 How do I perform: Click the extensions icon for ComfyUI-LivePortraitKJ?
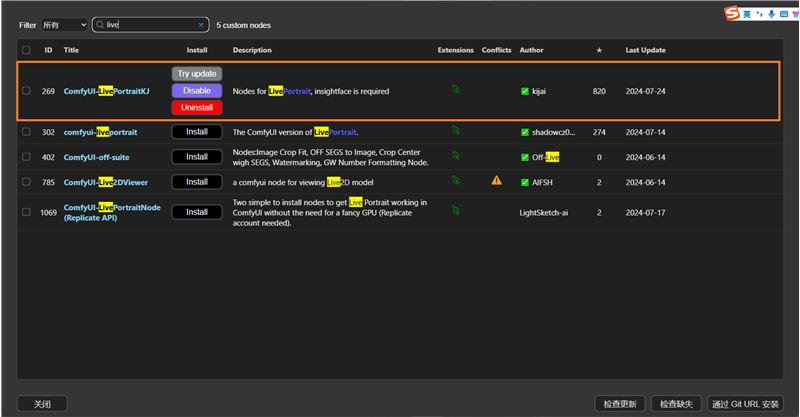coord(456,89)
